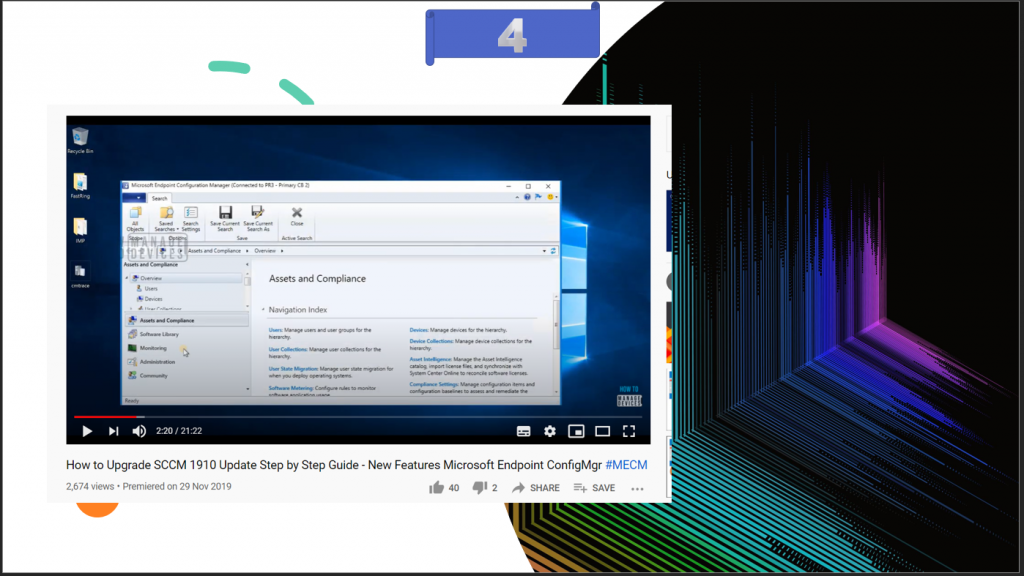This screenshot has width=1024, height=576.
Task: Select the Search ribbon tab
Action: (x=159, y=198)
